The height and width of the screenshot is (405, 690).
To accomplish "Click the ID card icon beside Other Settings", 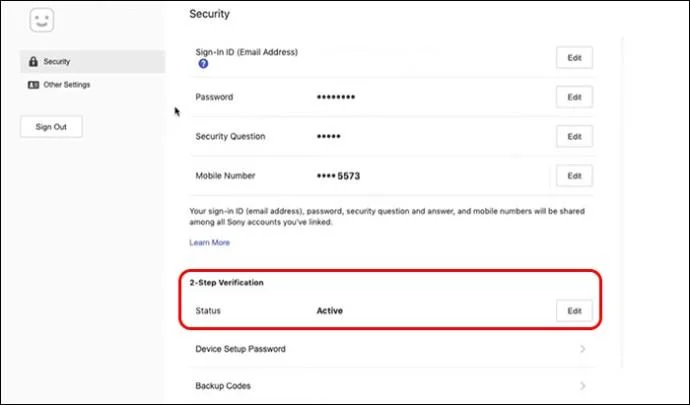I will coord(34,85).
